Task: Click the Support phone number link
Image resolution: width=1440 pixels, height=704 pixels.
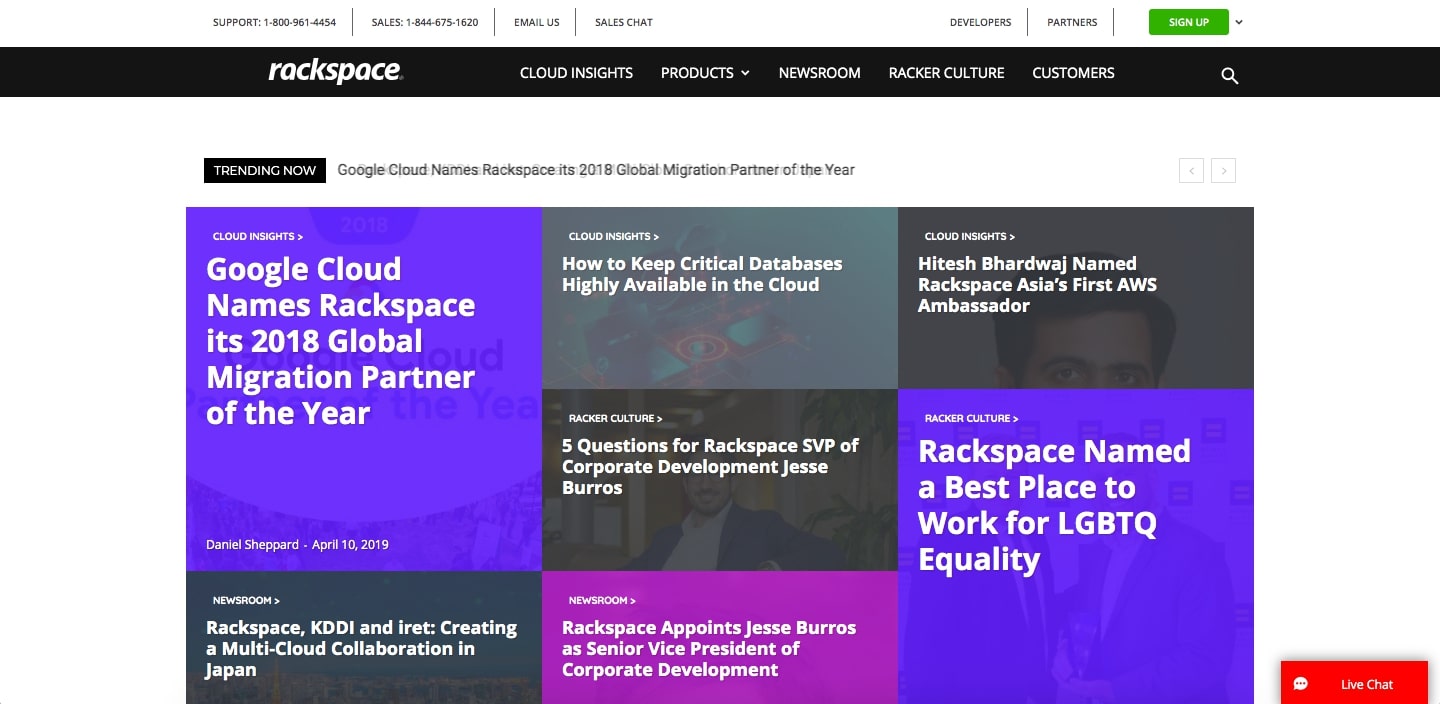Action: coord(274,22)
